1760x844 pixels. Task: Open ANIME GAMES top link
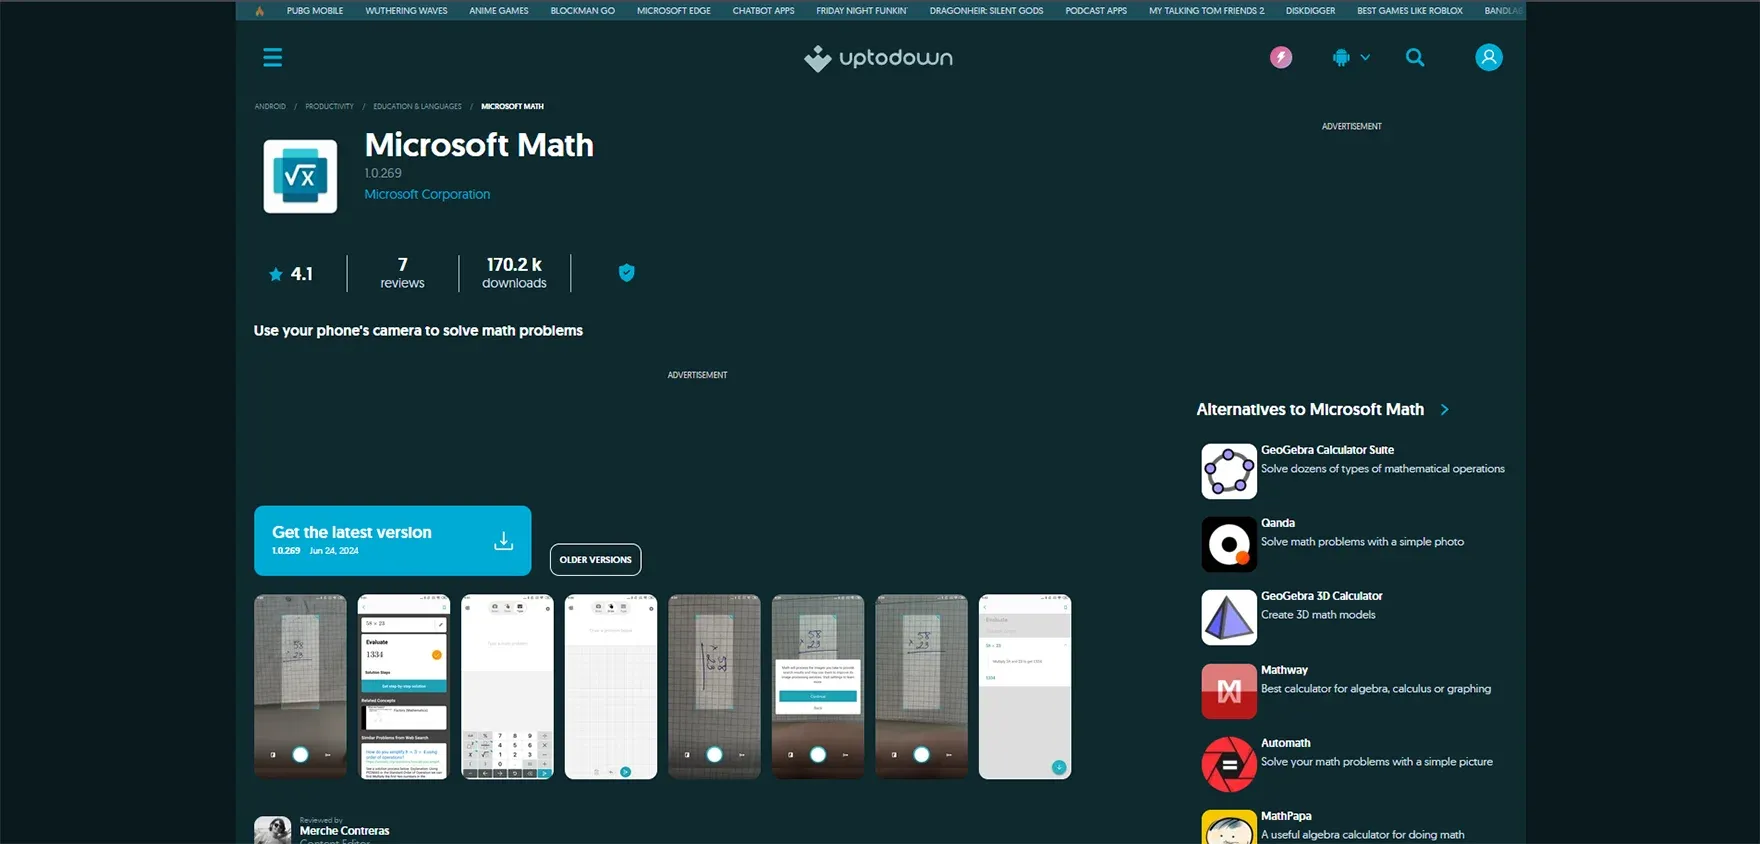(499, 11)
